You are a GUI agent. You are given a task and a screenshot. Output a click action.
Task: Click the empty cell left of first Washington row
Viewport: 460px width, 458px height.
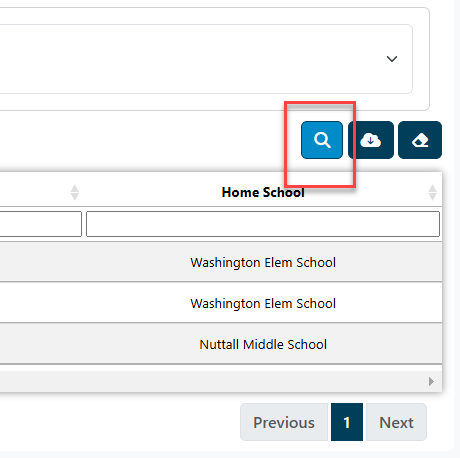42,262
